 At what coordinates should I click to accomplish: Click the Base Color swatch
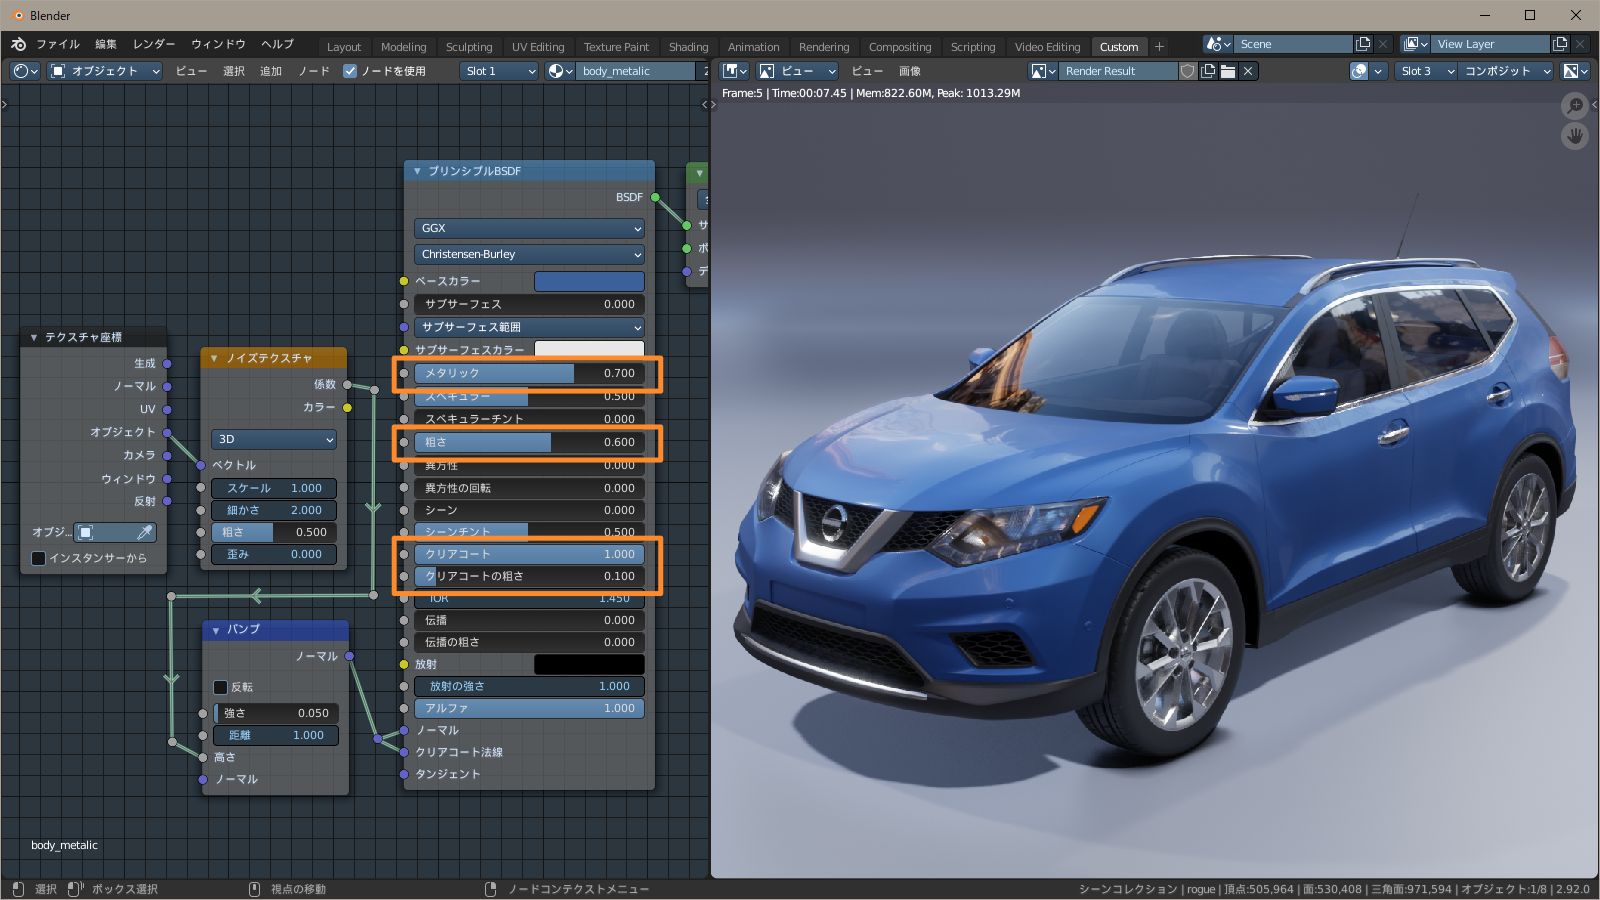[589, 281]
